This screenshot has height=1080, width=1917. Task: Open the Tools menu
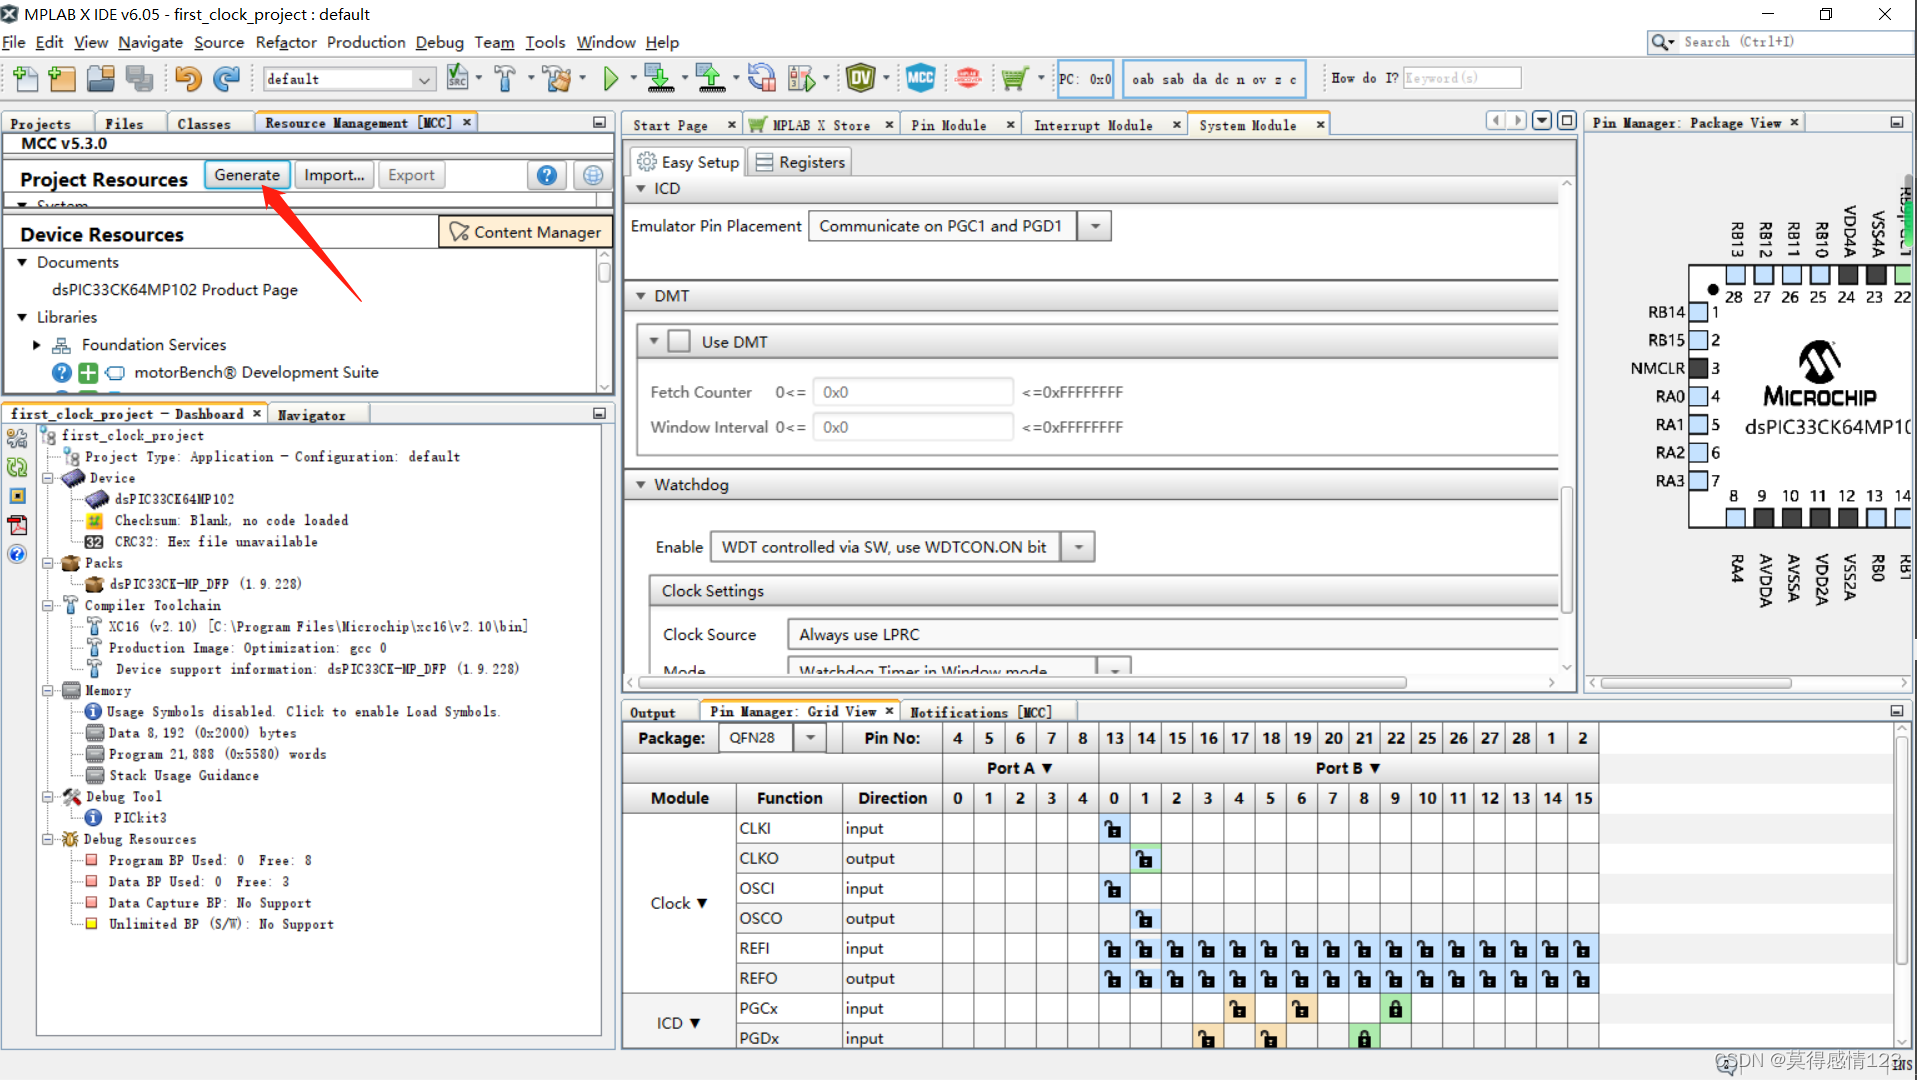click(545, 42)
